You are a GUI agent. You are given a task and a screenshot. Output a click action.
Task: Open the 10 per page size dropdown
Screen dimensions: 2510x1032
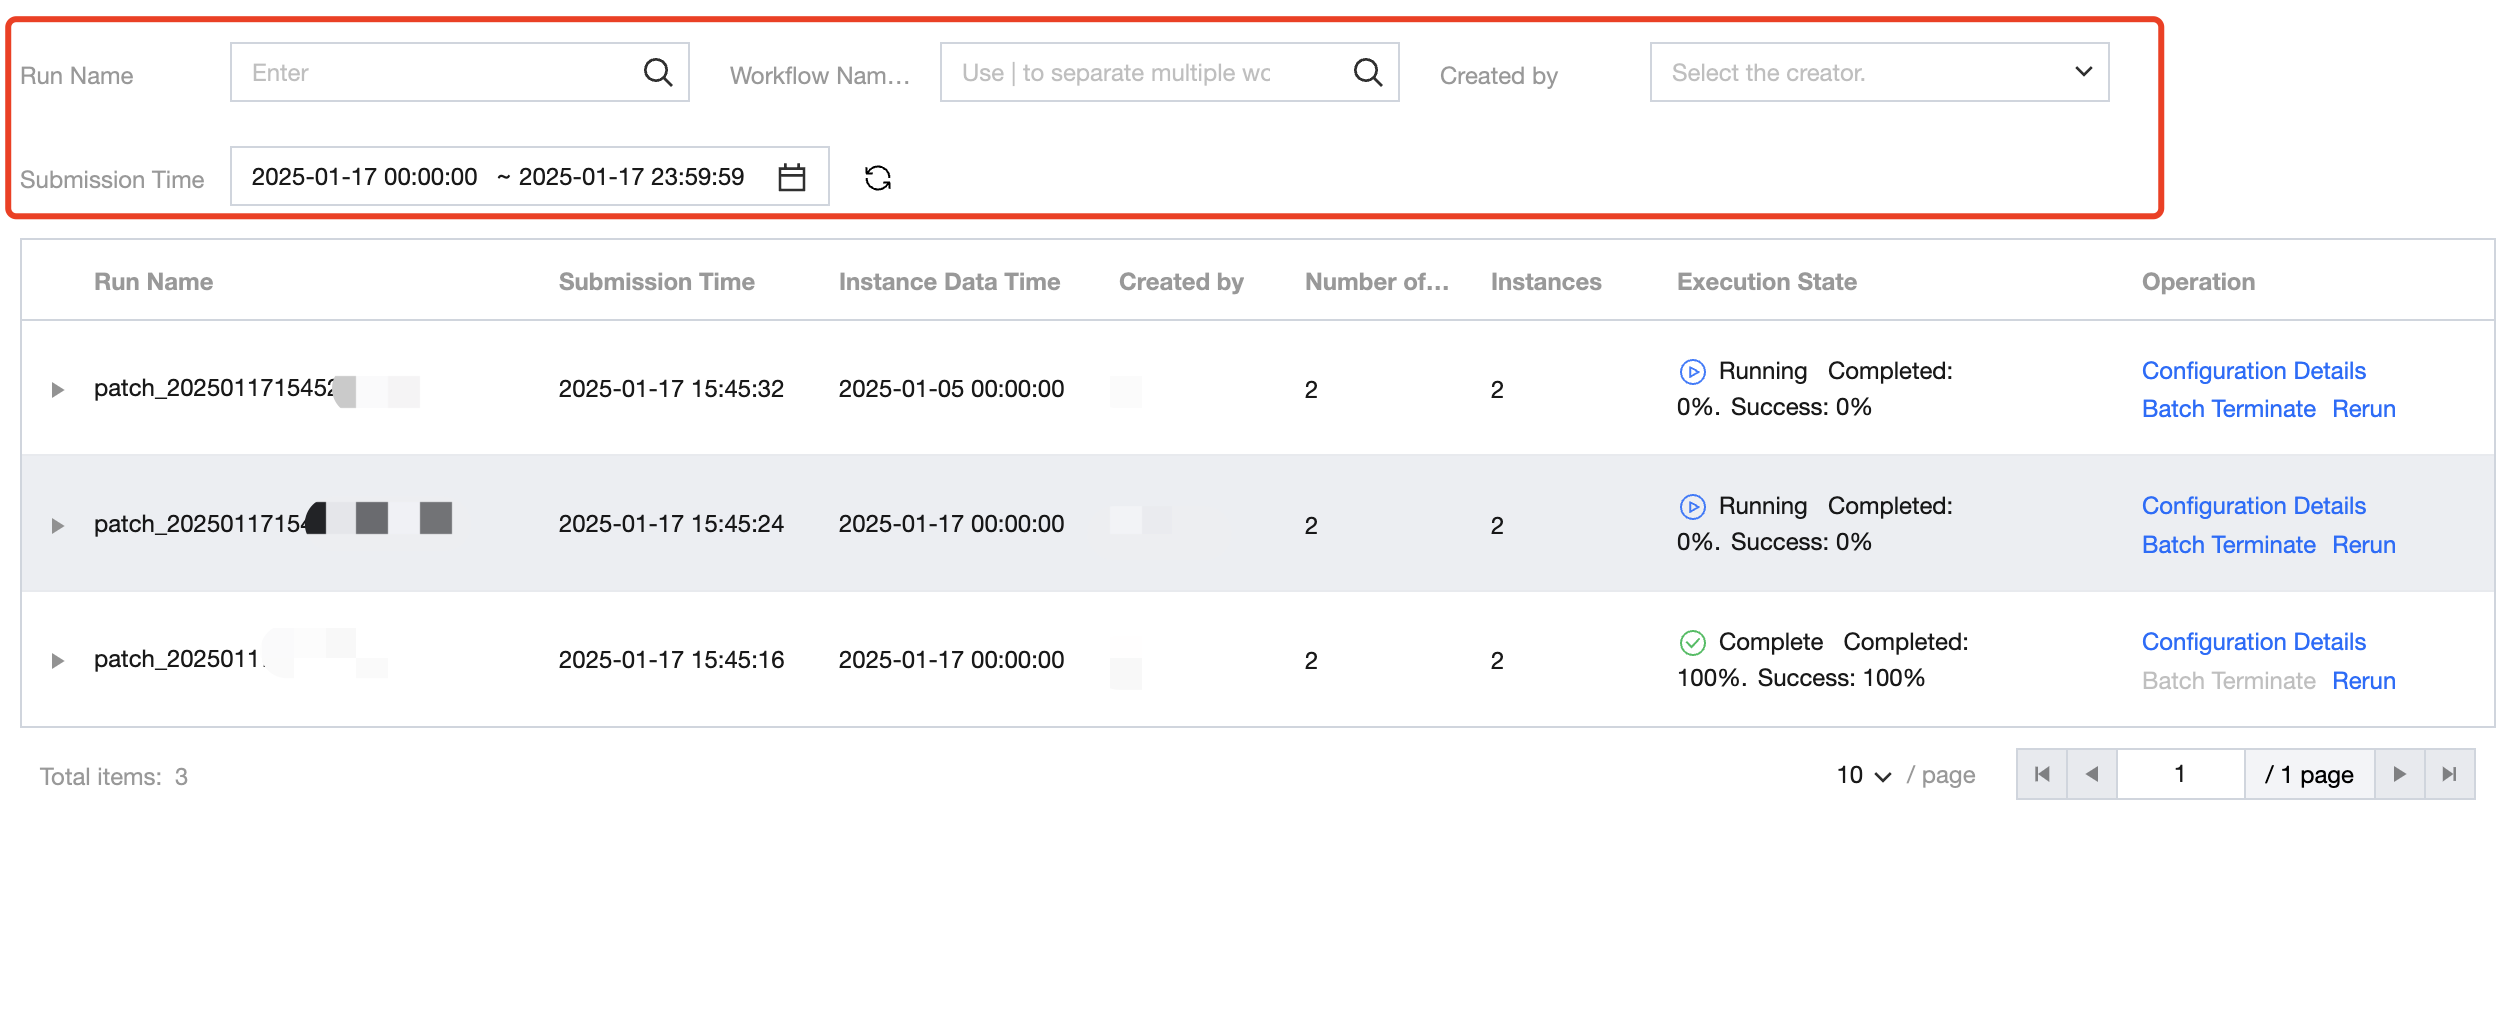(x=1863, y=775)
